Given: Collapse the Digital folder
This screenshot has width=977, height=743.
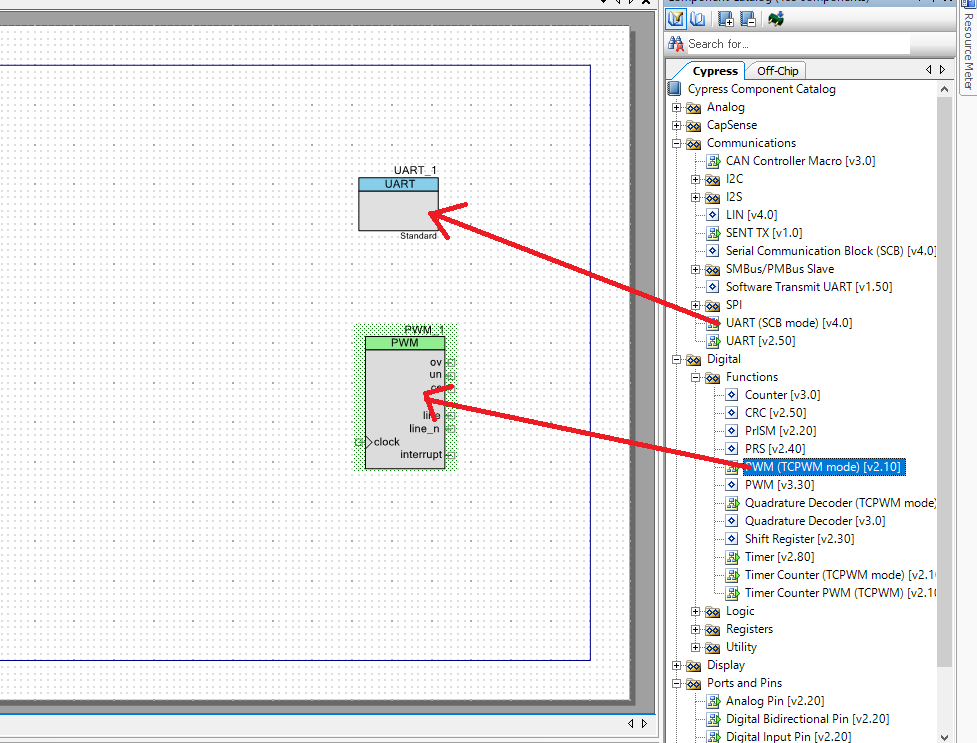Looking at the screenshot, I should (677, 360).
